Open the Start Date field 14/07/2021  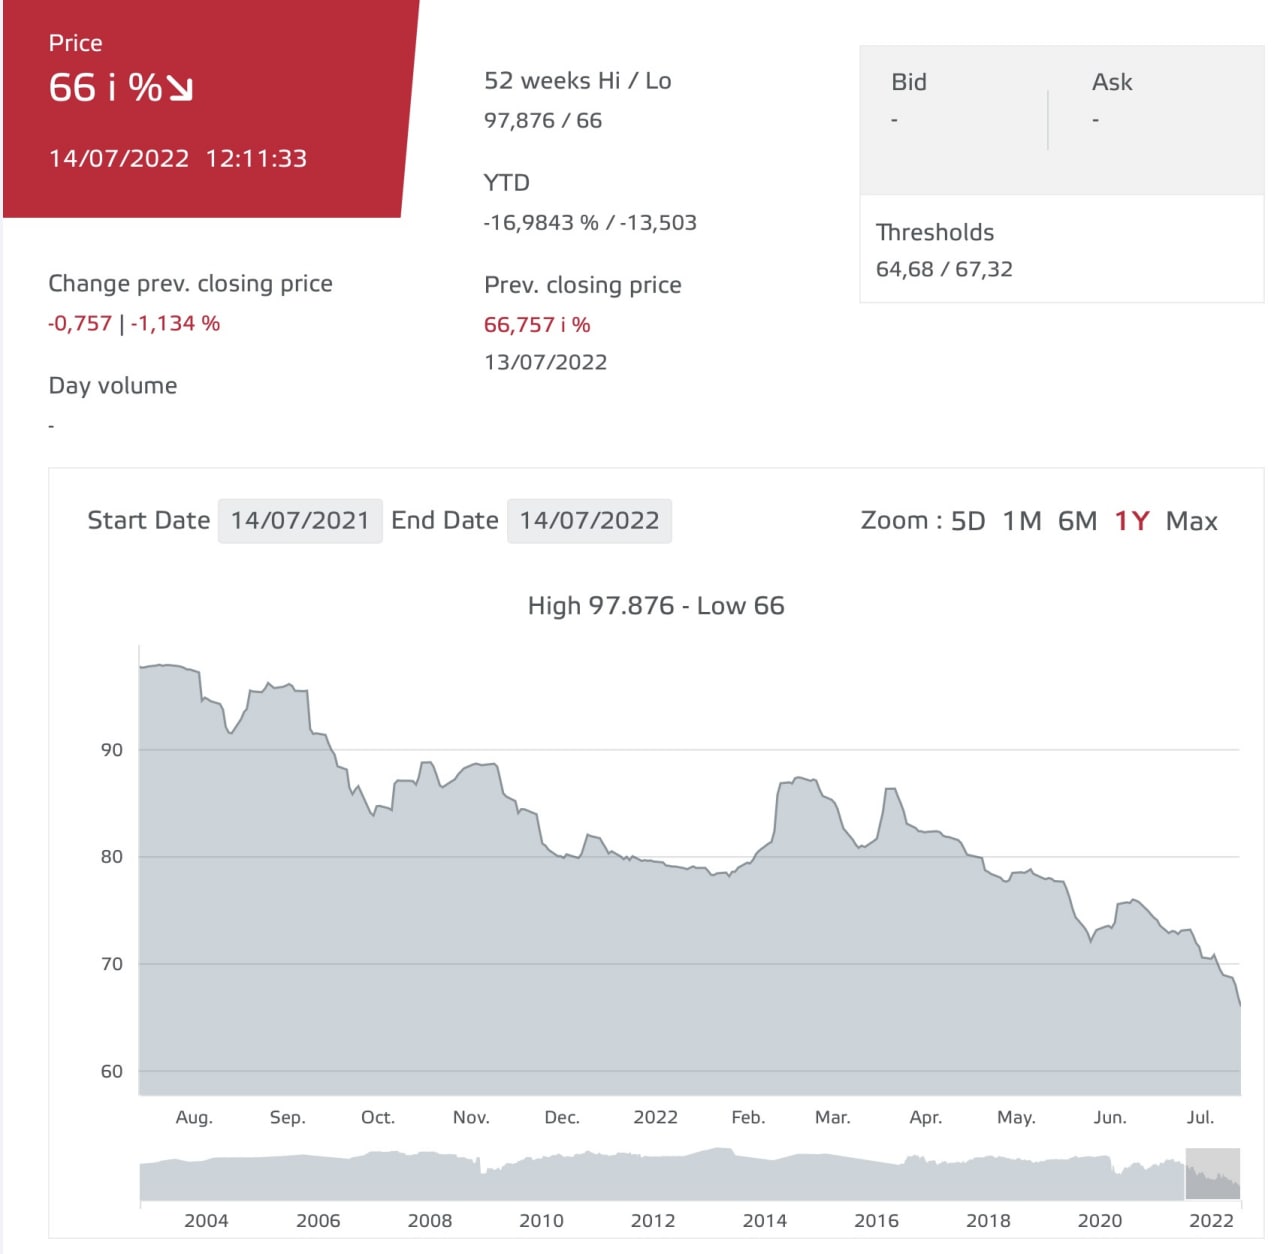300,521
